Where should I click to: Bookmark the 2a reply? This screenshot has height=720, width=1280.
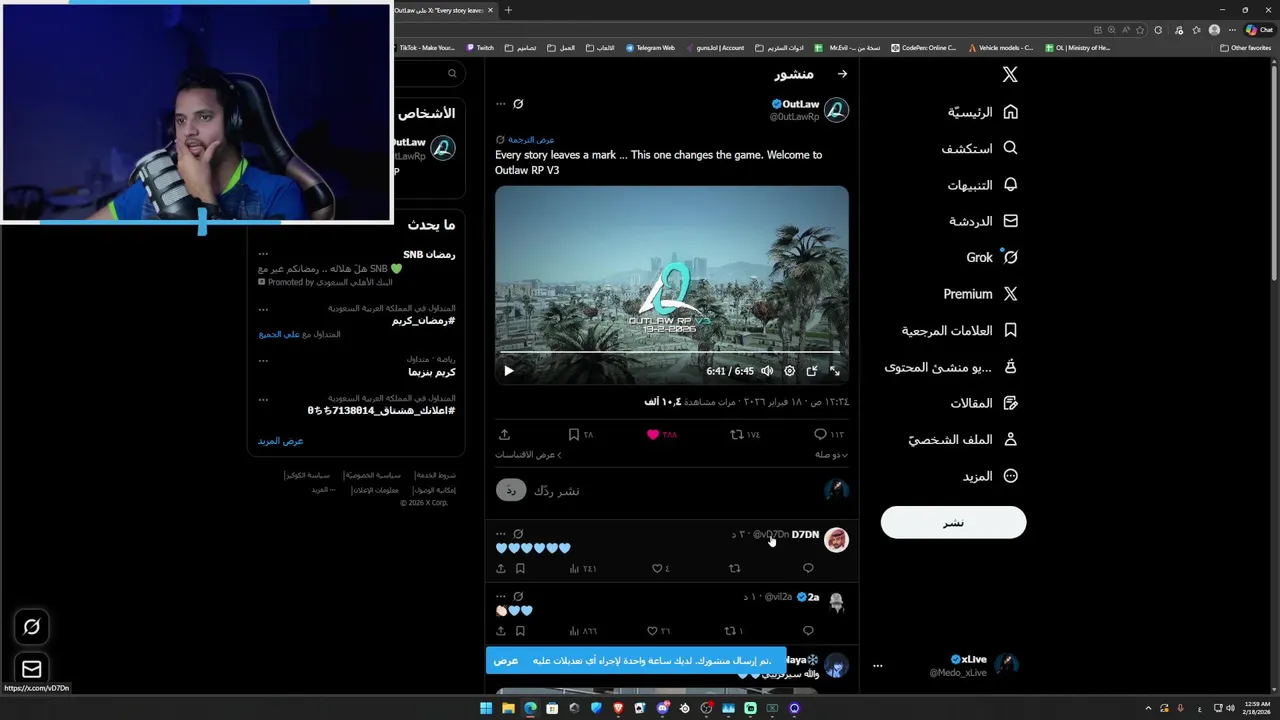click(x=520, y=631)
